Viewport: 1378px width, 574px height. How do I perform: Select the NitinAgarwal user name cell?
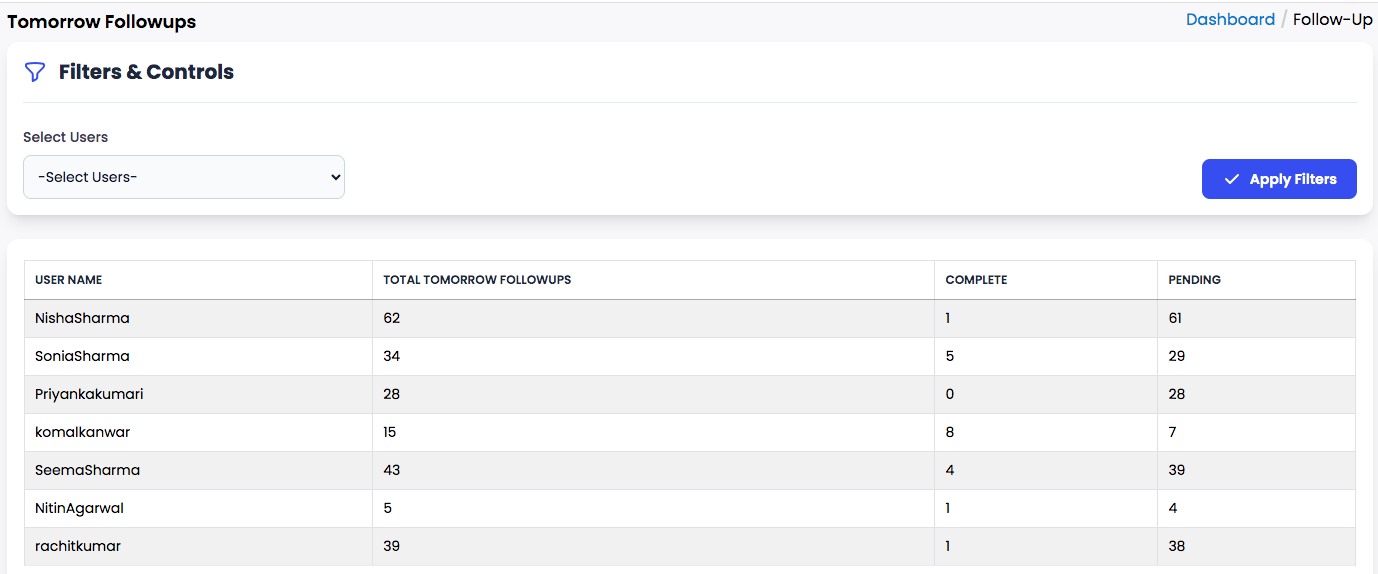tap(79, 508)
